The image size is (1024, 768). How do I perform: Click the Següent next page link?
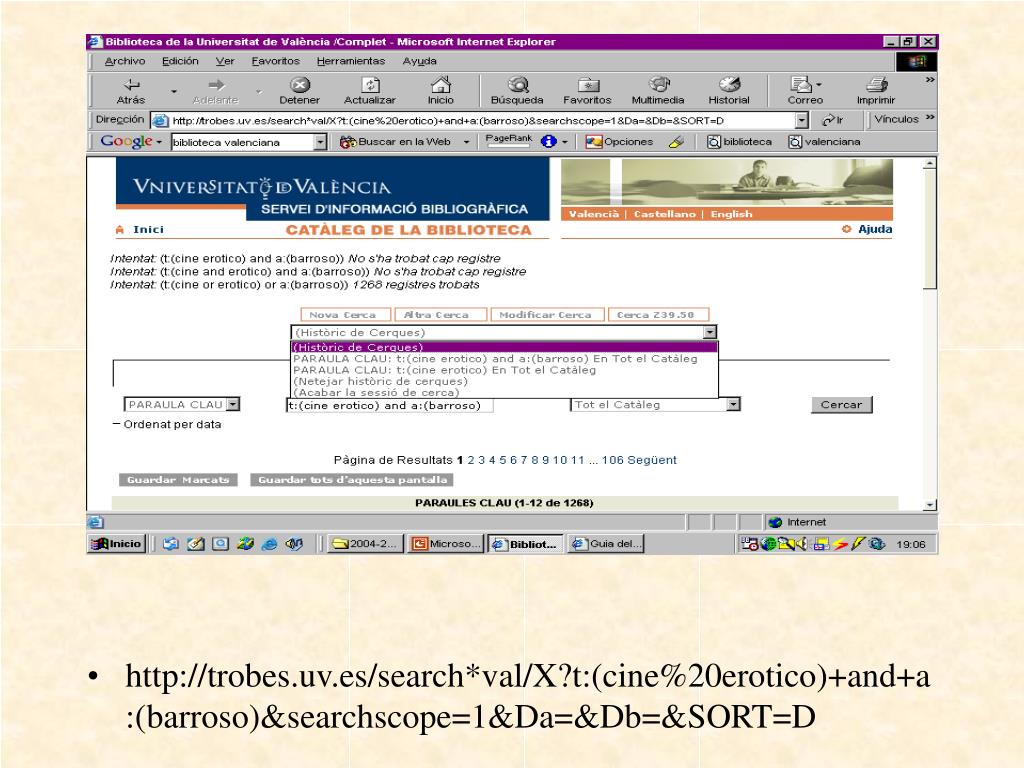(x=652, y=460)
